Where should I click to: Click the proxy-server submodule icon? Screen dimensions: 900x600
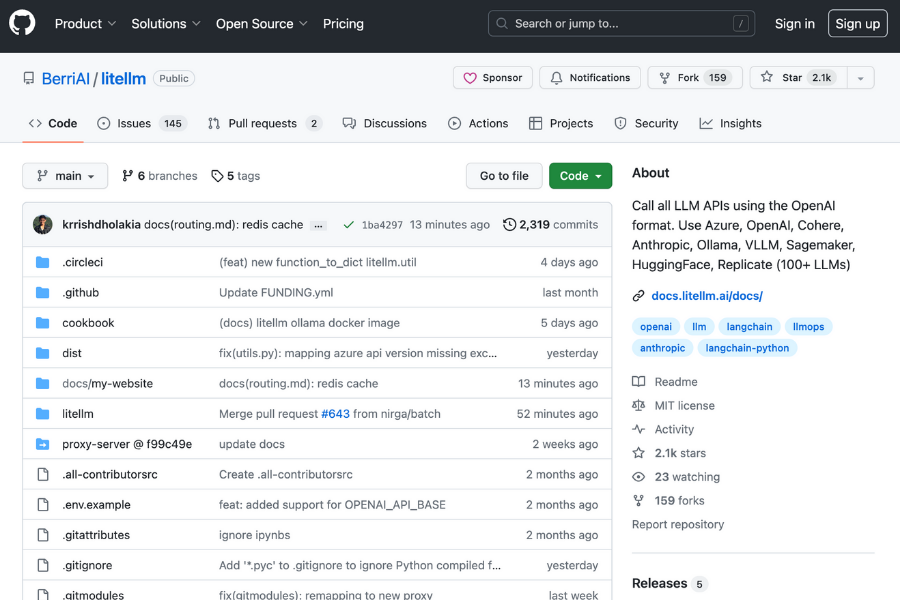[41, 443]
